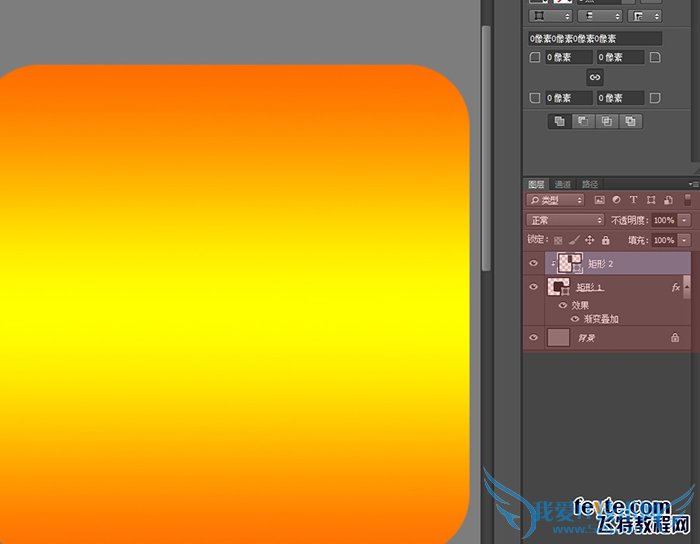The height and width of the screenshot is (544, 700).
Task: Click the bottom-left corner radius input field
Action: 569,98
